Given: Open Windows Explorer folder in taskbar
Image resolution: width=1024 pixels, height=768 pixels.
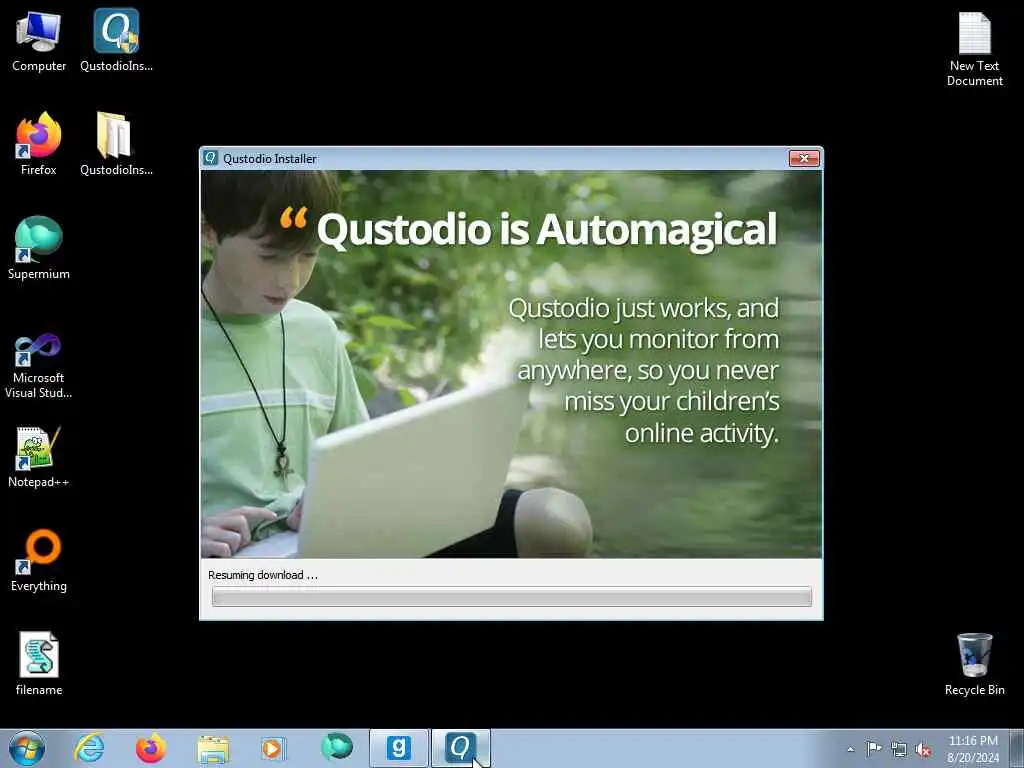Looking at the screenshot, I should pos(213,748).
